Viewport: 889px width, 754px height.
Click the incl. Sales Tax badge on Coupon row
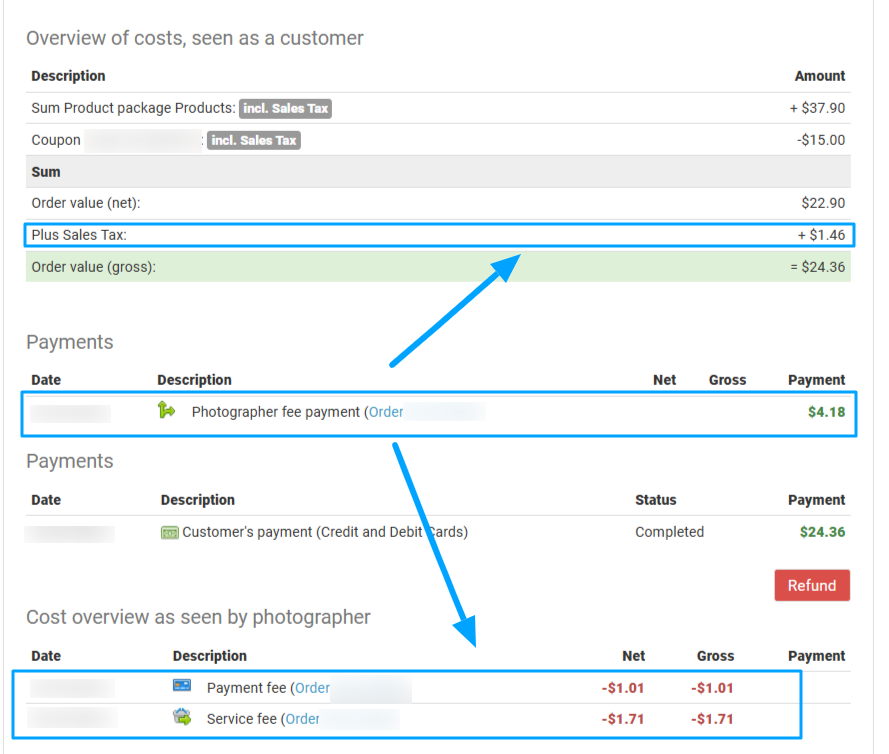254,140
